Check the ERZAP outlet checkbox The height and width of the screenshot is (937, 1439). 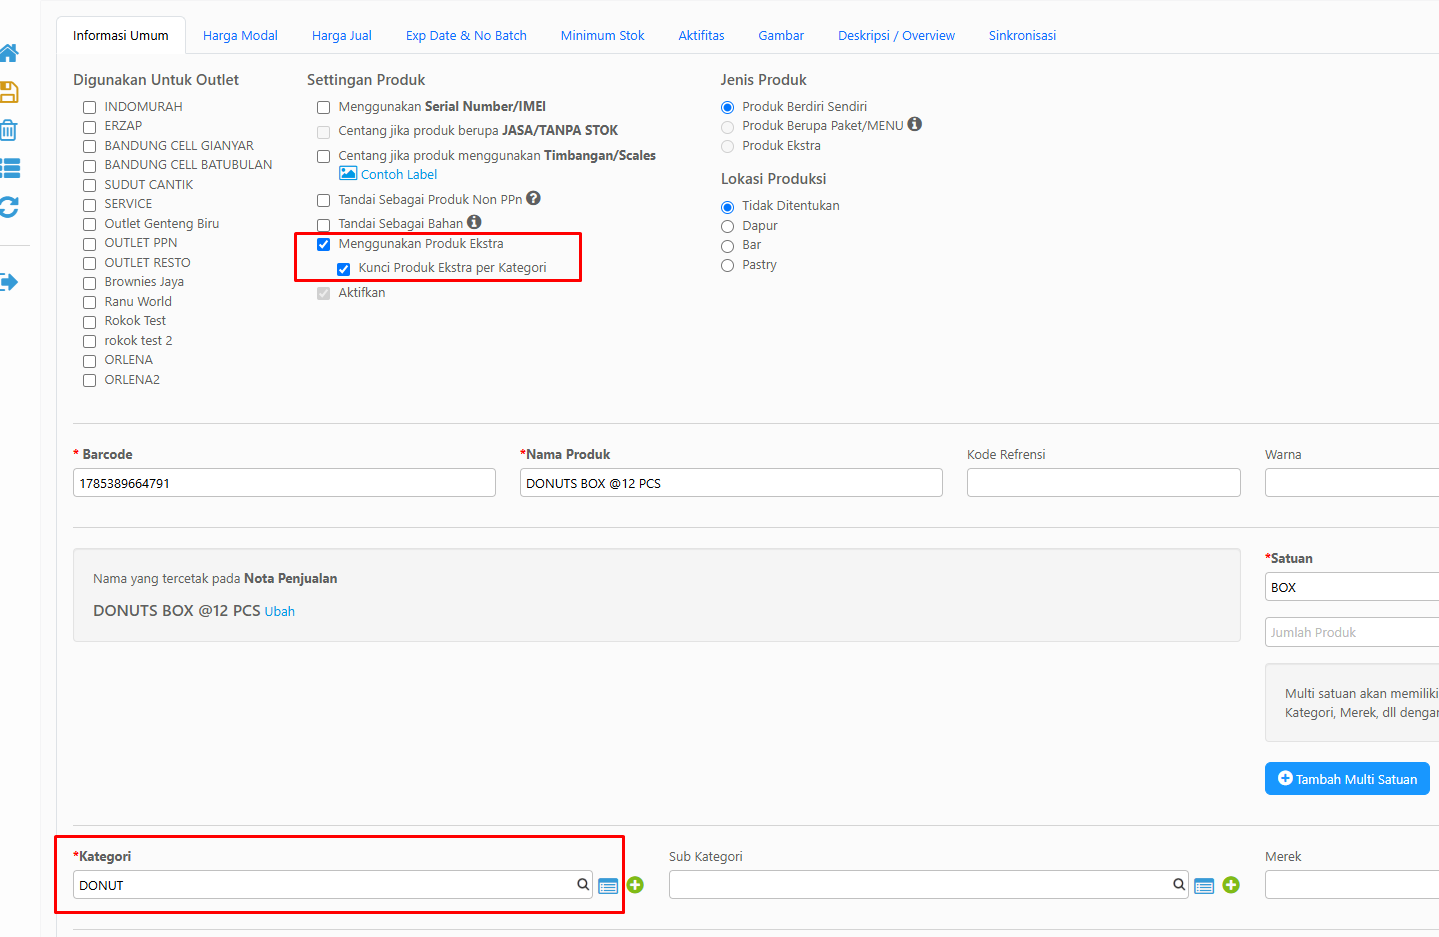pos(89,127)
